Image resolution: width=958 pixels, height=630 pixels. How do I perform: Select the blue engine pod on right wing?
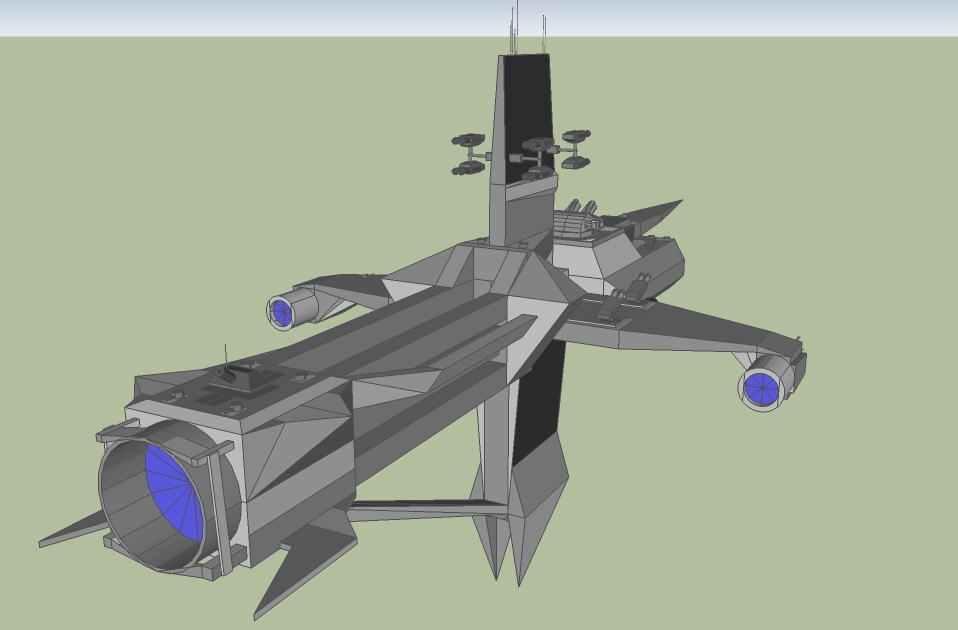click(760, 388)
